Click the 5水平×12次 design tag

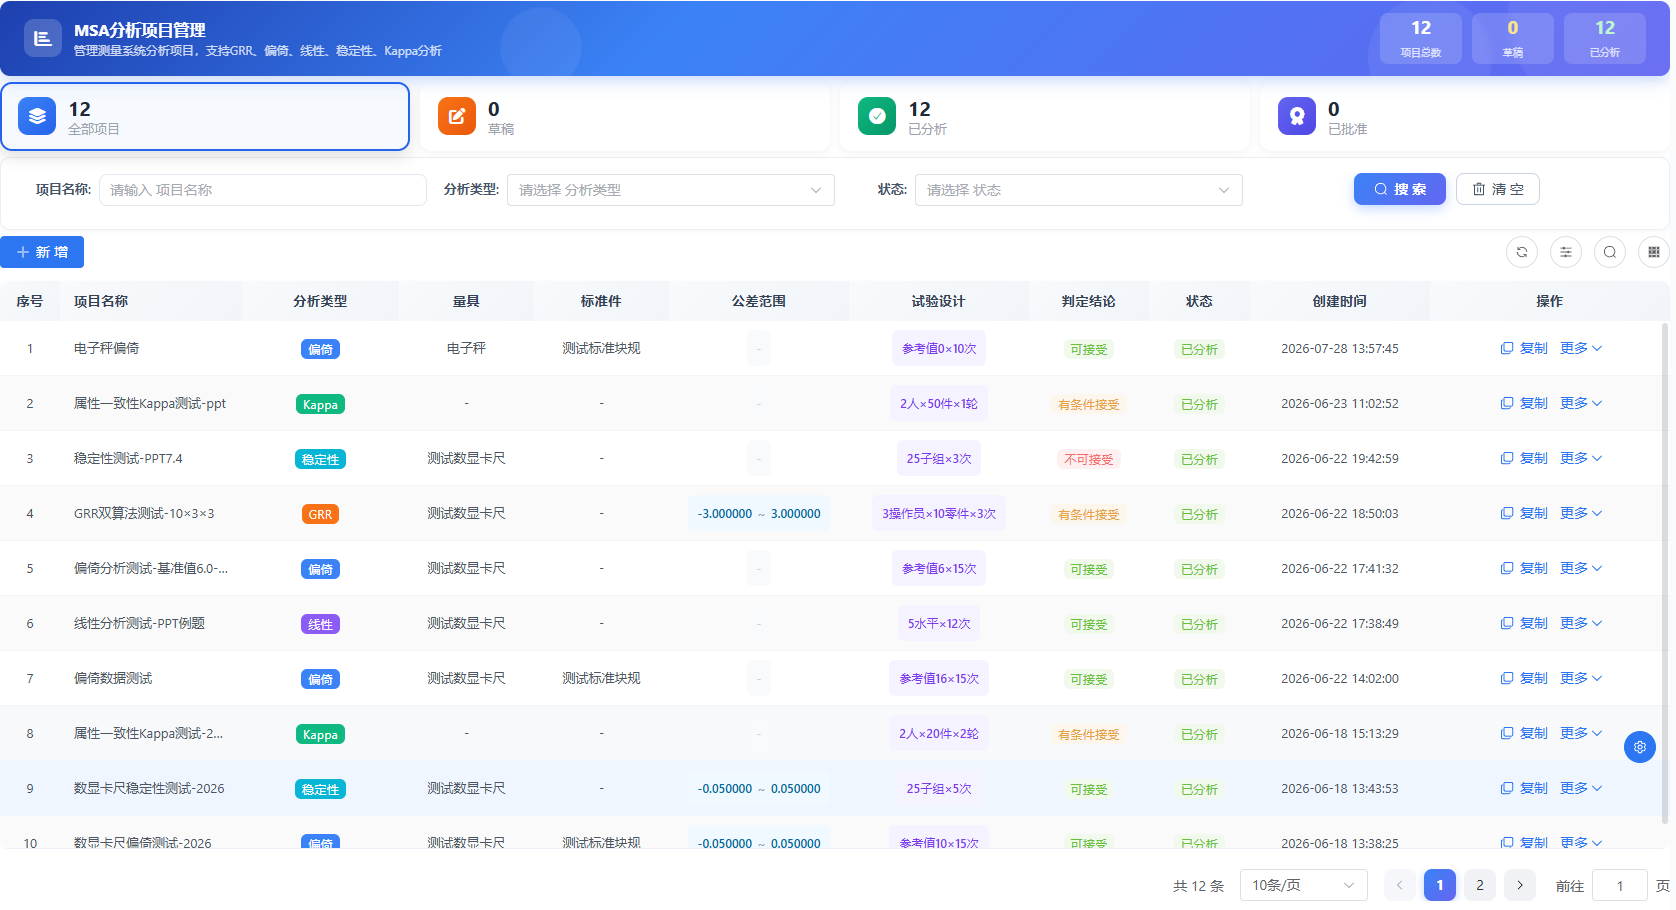point(939,623)
